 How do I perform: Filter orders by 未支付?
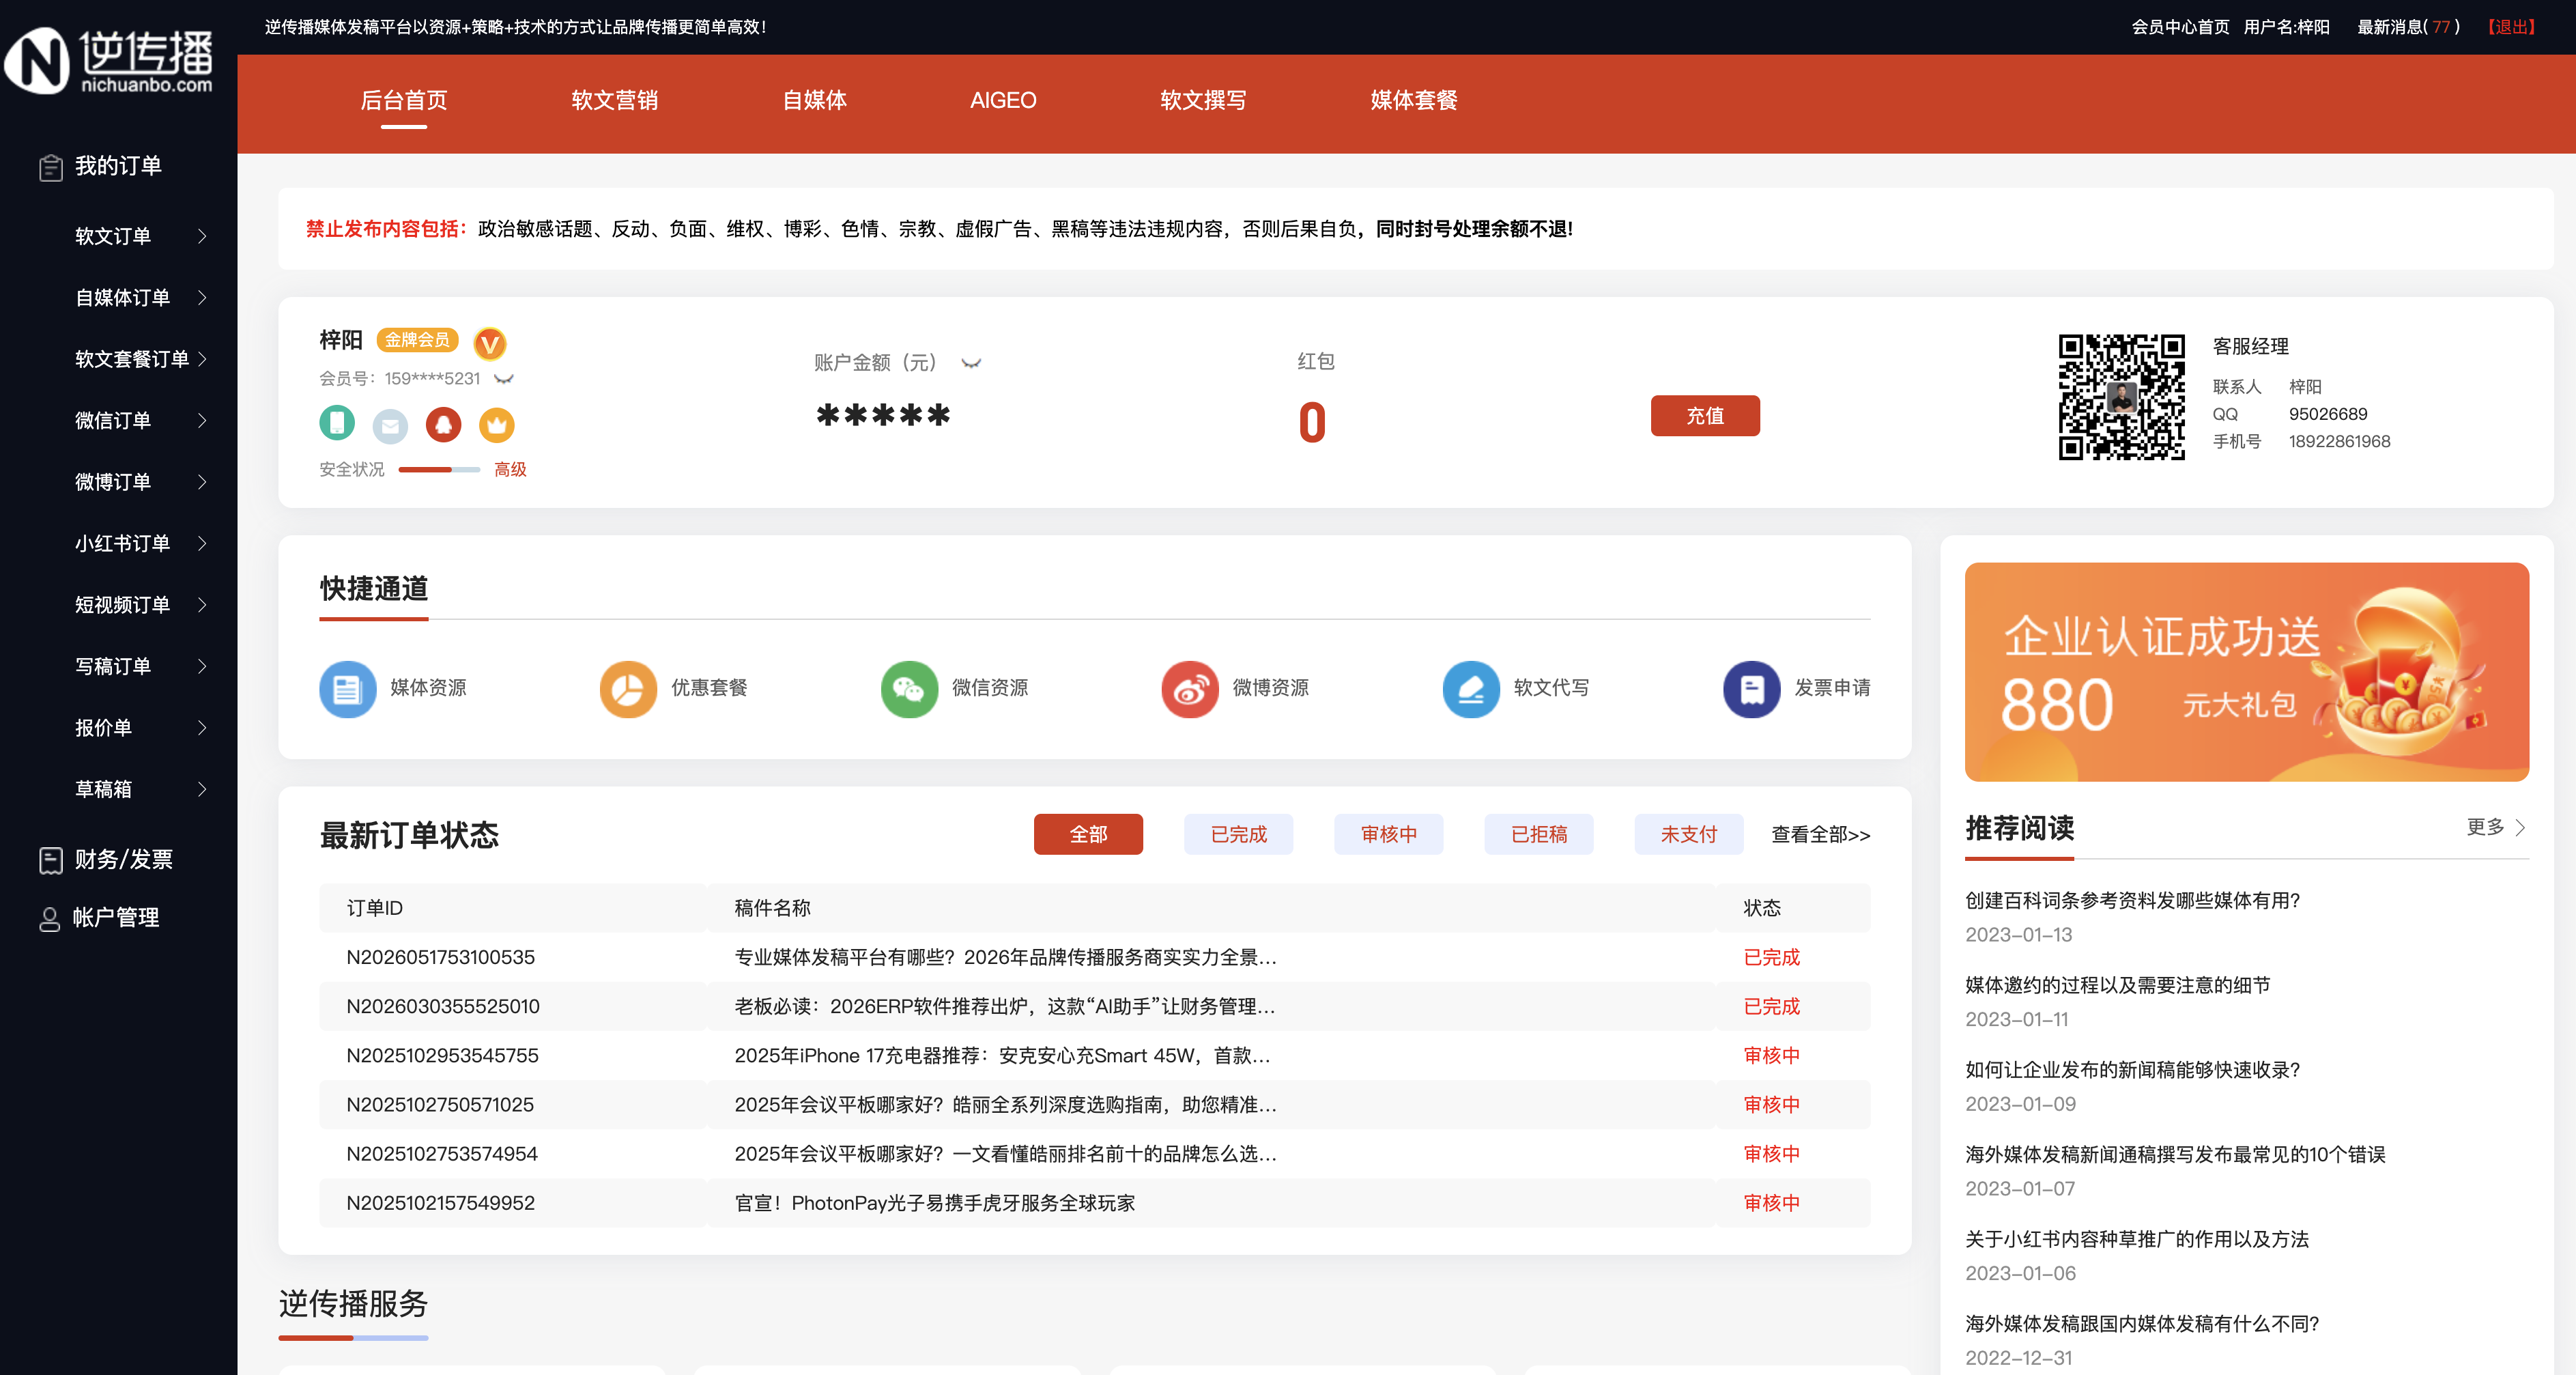pyautogui.click(x=1688, y=834)
